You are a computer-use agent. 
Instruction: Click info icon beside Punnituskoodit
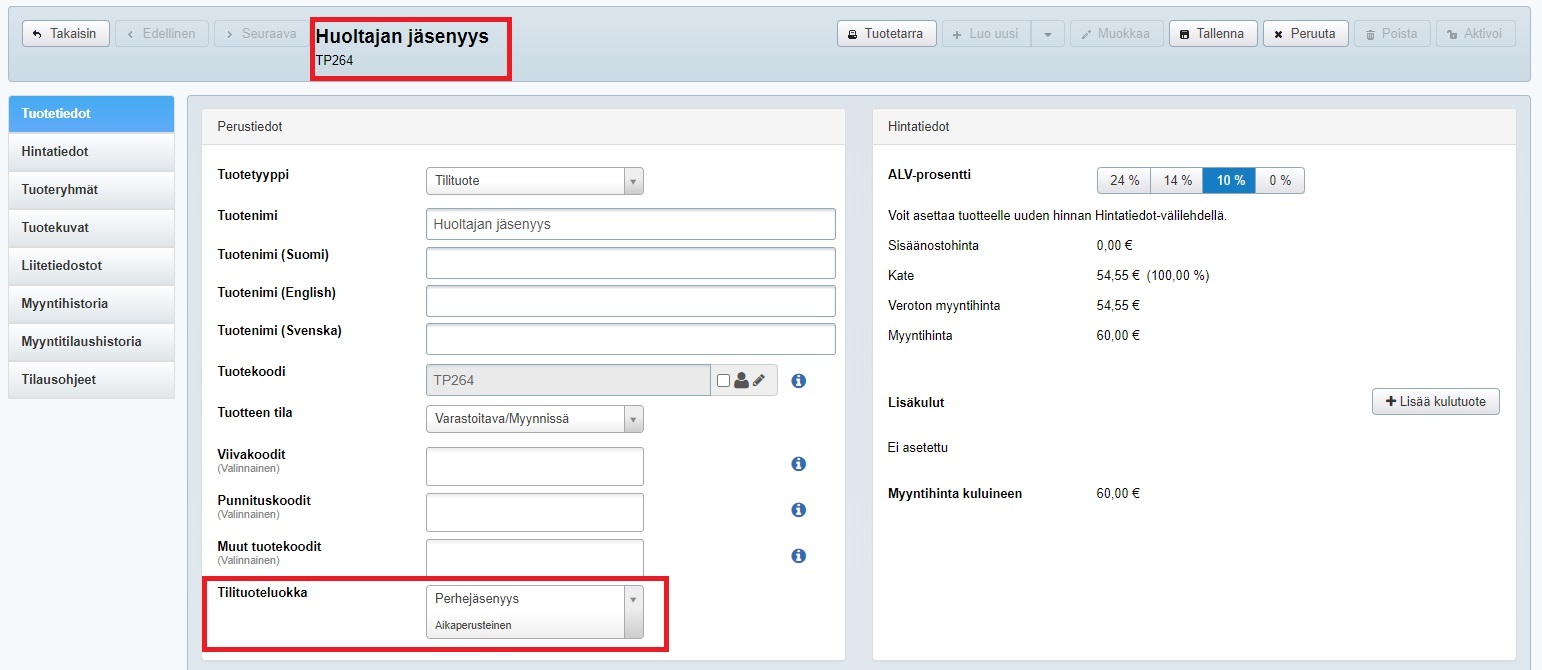[x=798, y=510]
